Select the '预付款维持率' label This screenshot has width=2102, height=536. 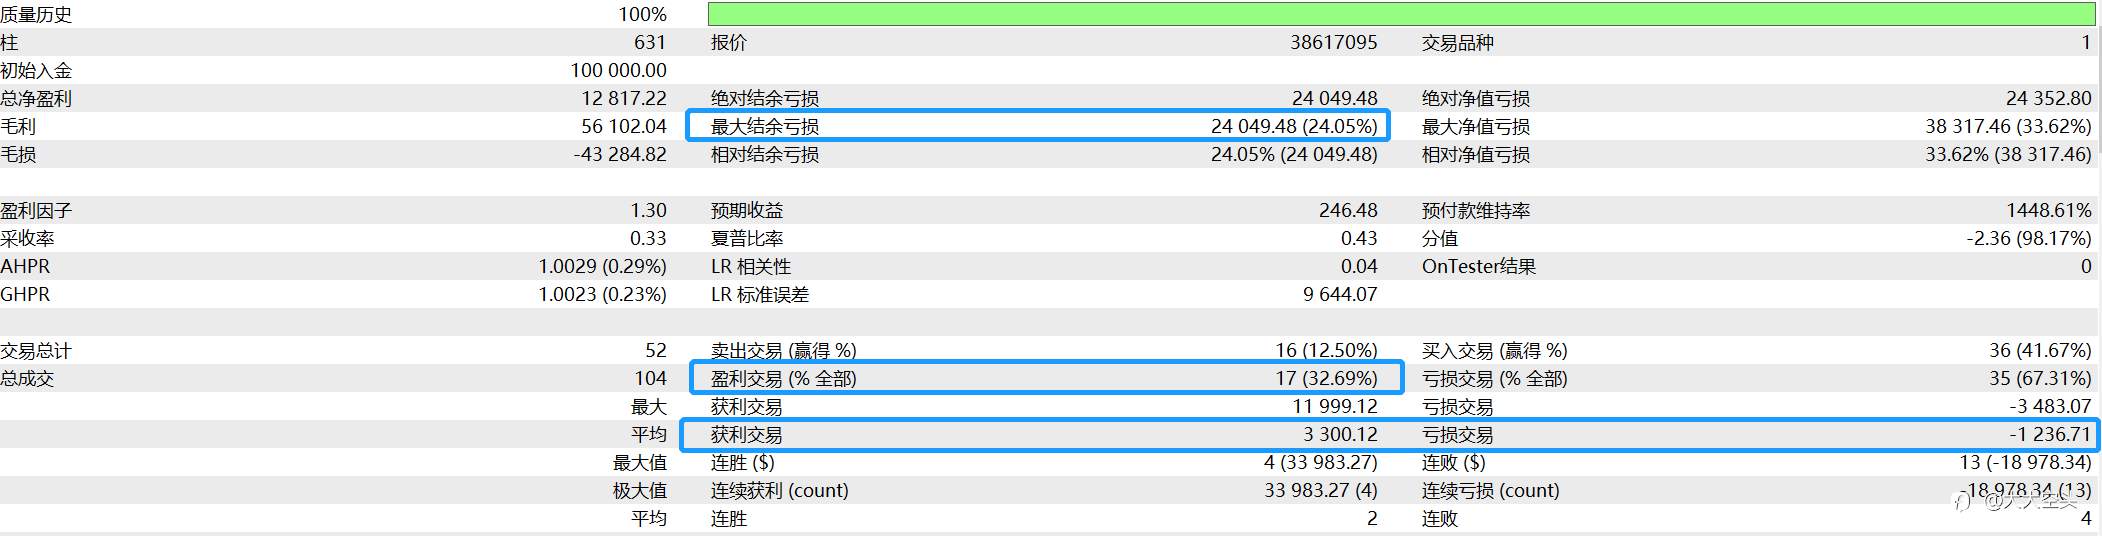pyautogui.click(x=1475, y=210)
